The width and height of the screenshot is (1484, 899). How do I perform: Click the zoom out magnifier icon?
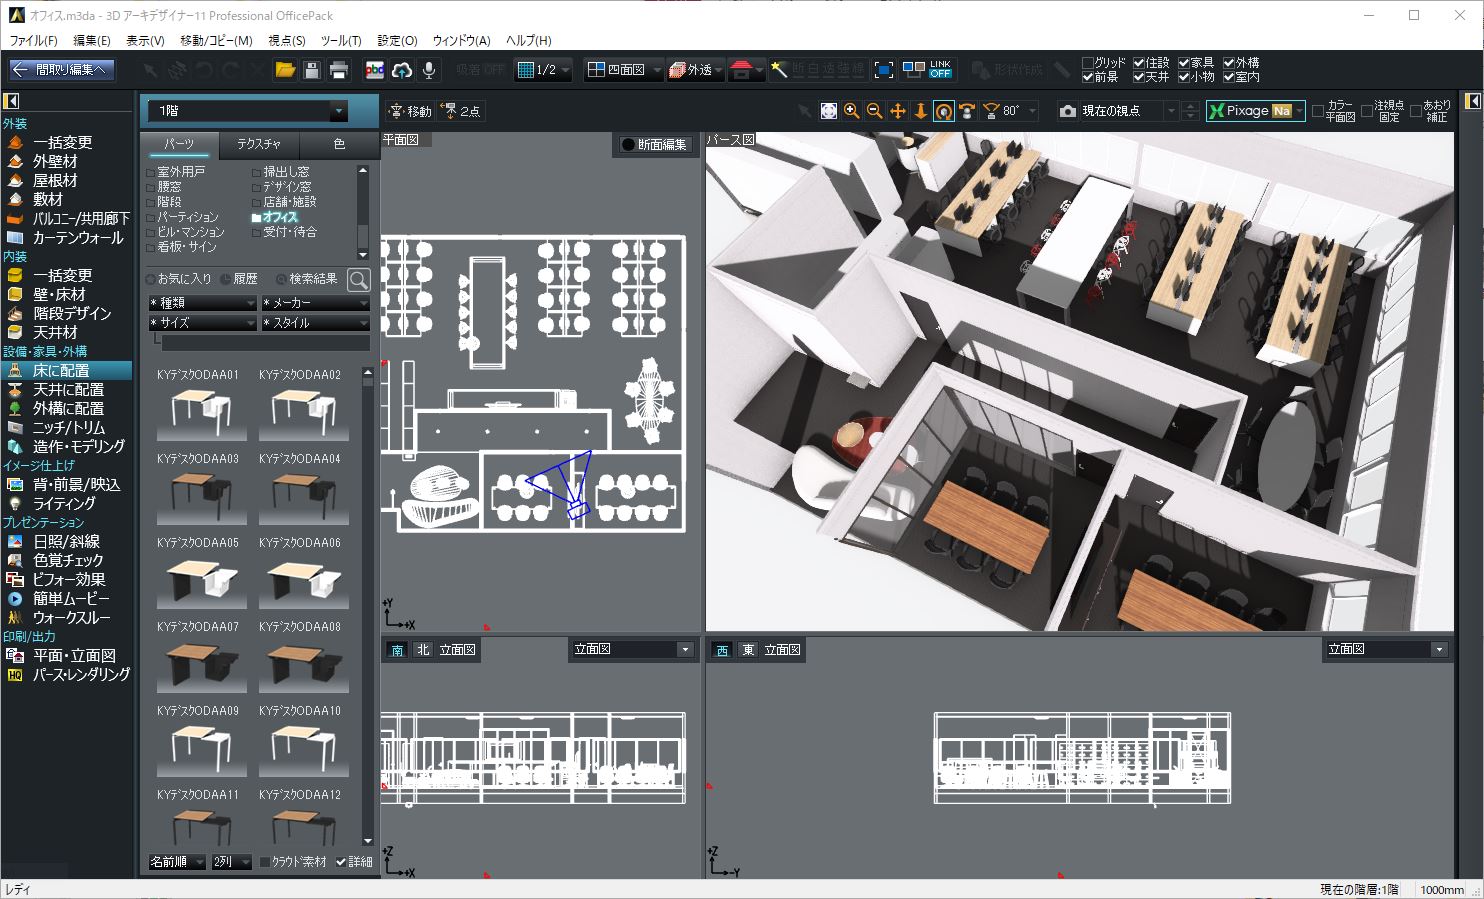coord(874,111)
